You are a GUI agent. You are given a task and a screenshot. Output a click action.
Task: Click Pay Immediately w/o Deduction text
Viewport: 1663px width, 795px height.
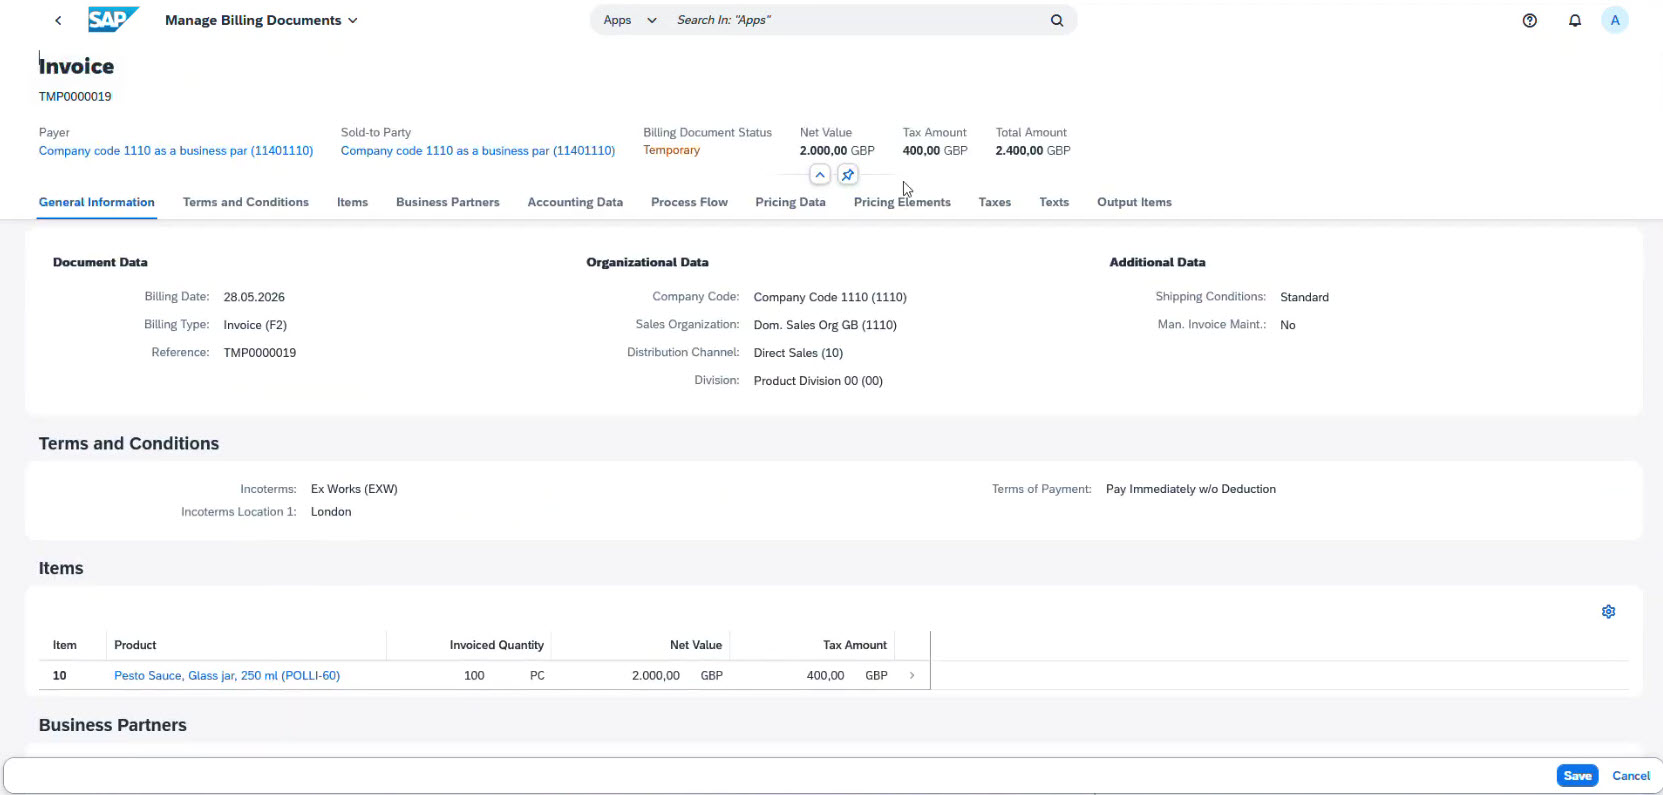[x=1191, y=489]
